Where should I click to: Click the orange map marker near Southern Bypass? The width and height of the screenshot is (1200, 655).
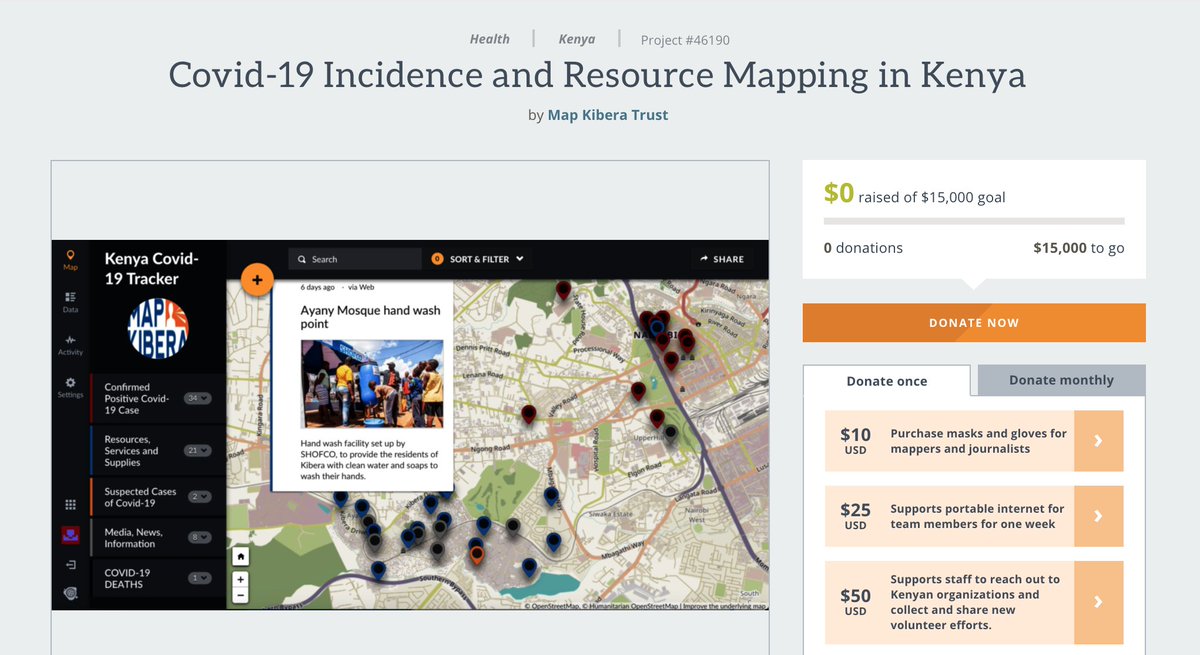pos(477,555)
